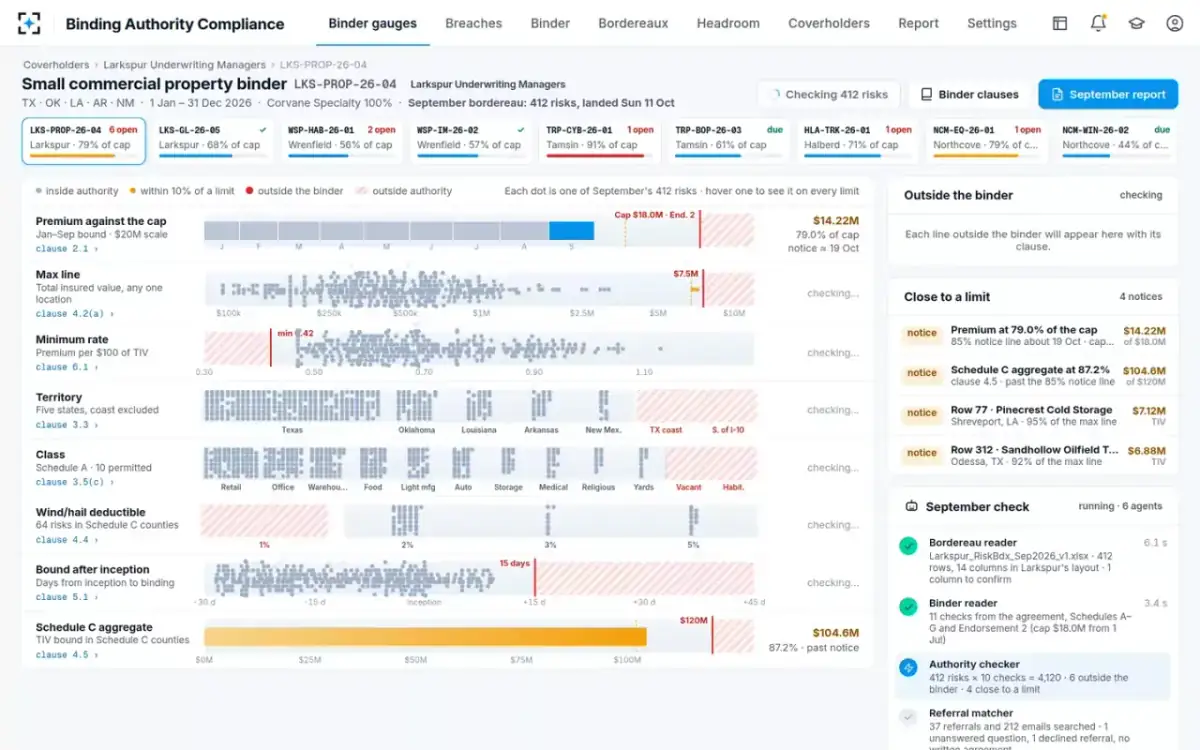Open clause 4.4 link under Wind/hail deductible
Image resolution: width=1200 pixels, height=750 pixels.
point(66,539)
